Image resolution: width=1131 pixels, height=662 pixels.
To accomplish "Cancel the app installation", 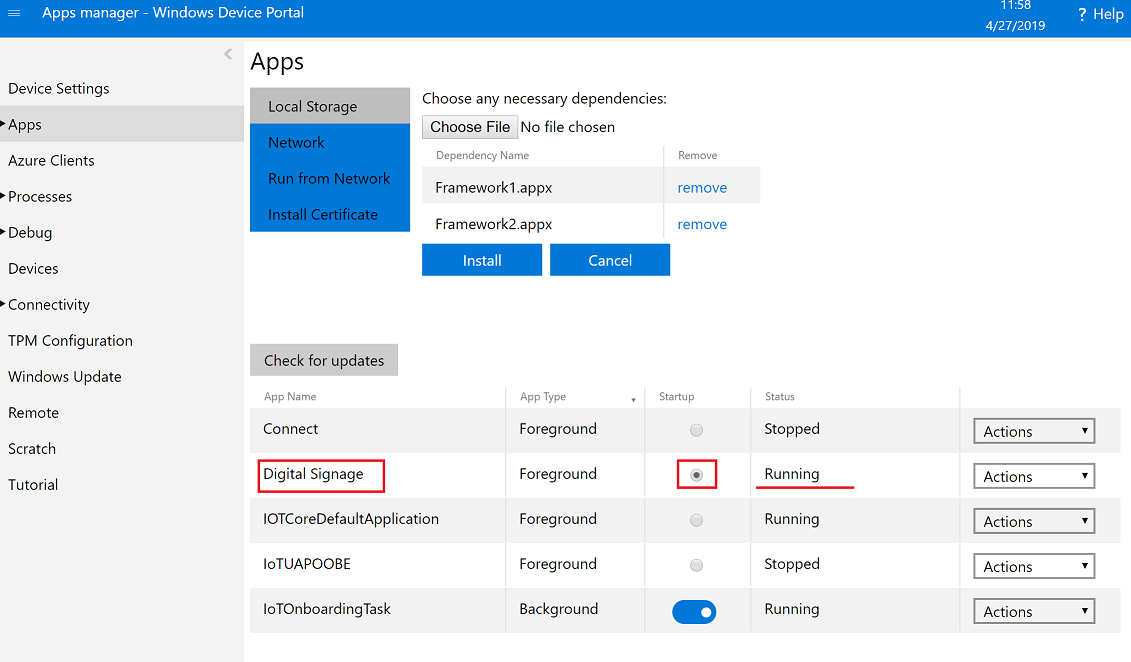I will 609,260.
